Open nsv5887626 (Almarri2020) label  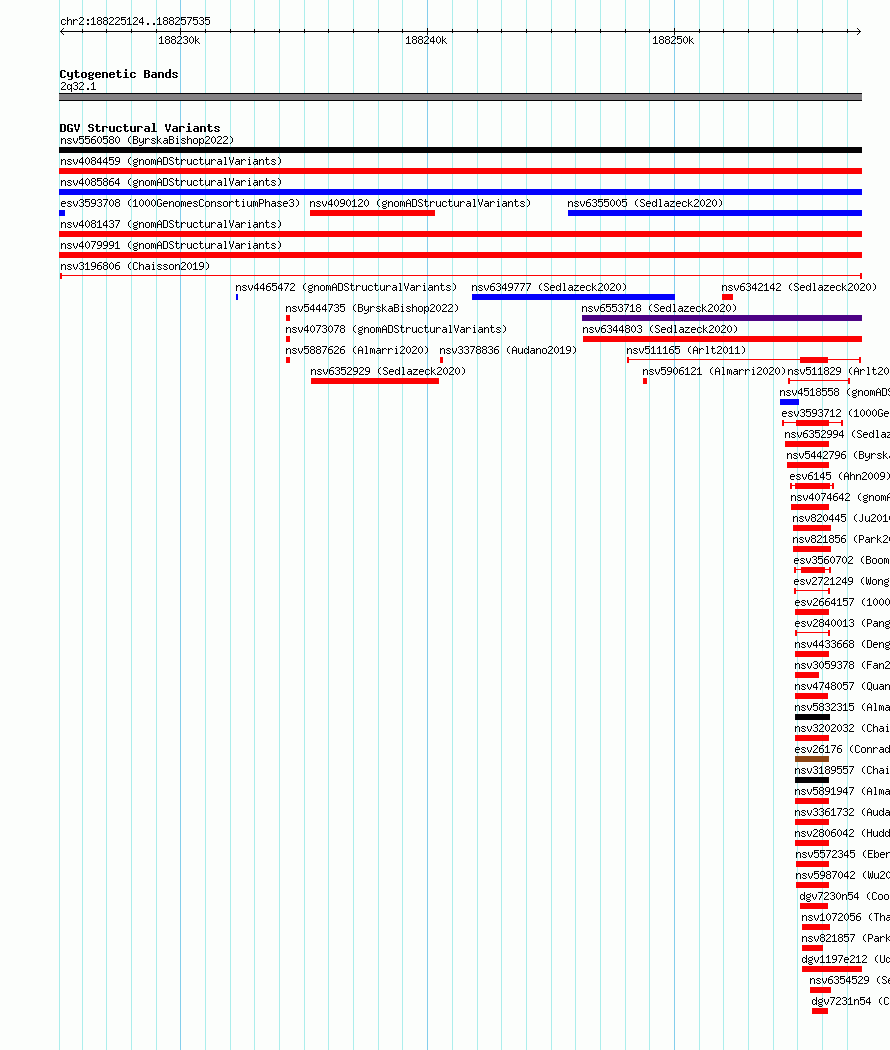pos(357,350)
